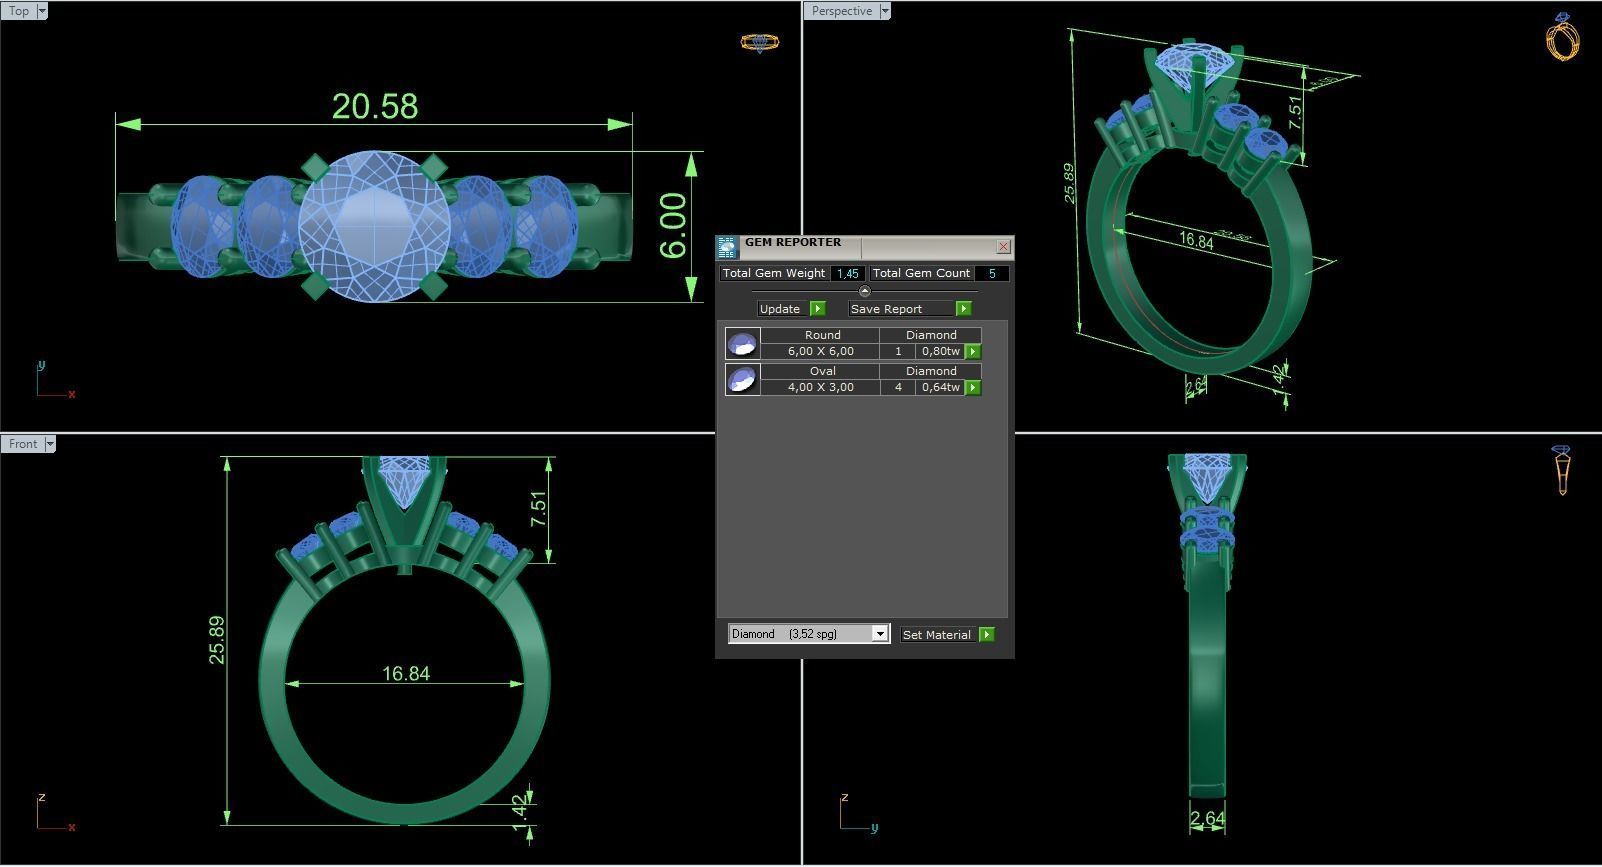Click the green arrow on the Round diamond row
Screen dimensions: 1602x867
click(x=973, y=352)
